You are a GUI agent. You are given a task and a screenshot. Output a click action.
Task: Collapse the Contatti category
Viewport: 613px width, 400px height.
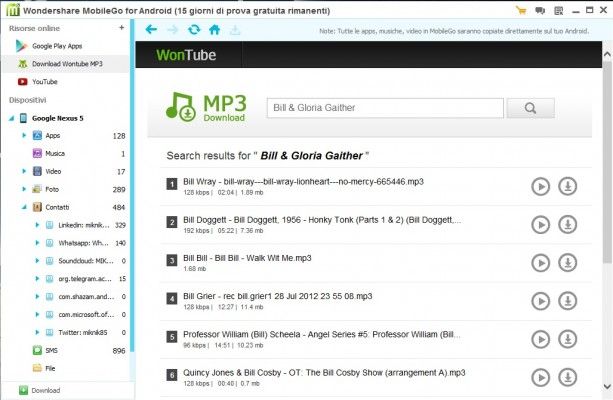coord(24,207)
